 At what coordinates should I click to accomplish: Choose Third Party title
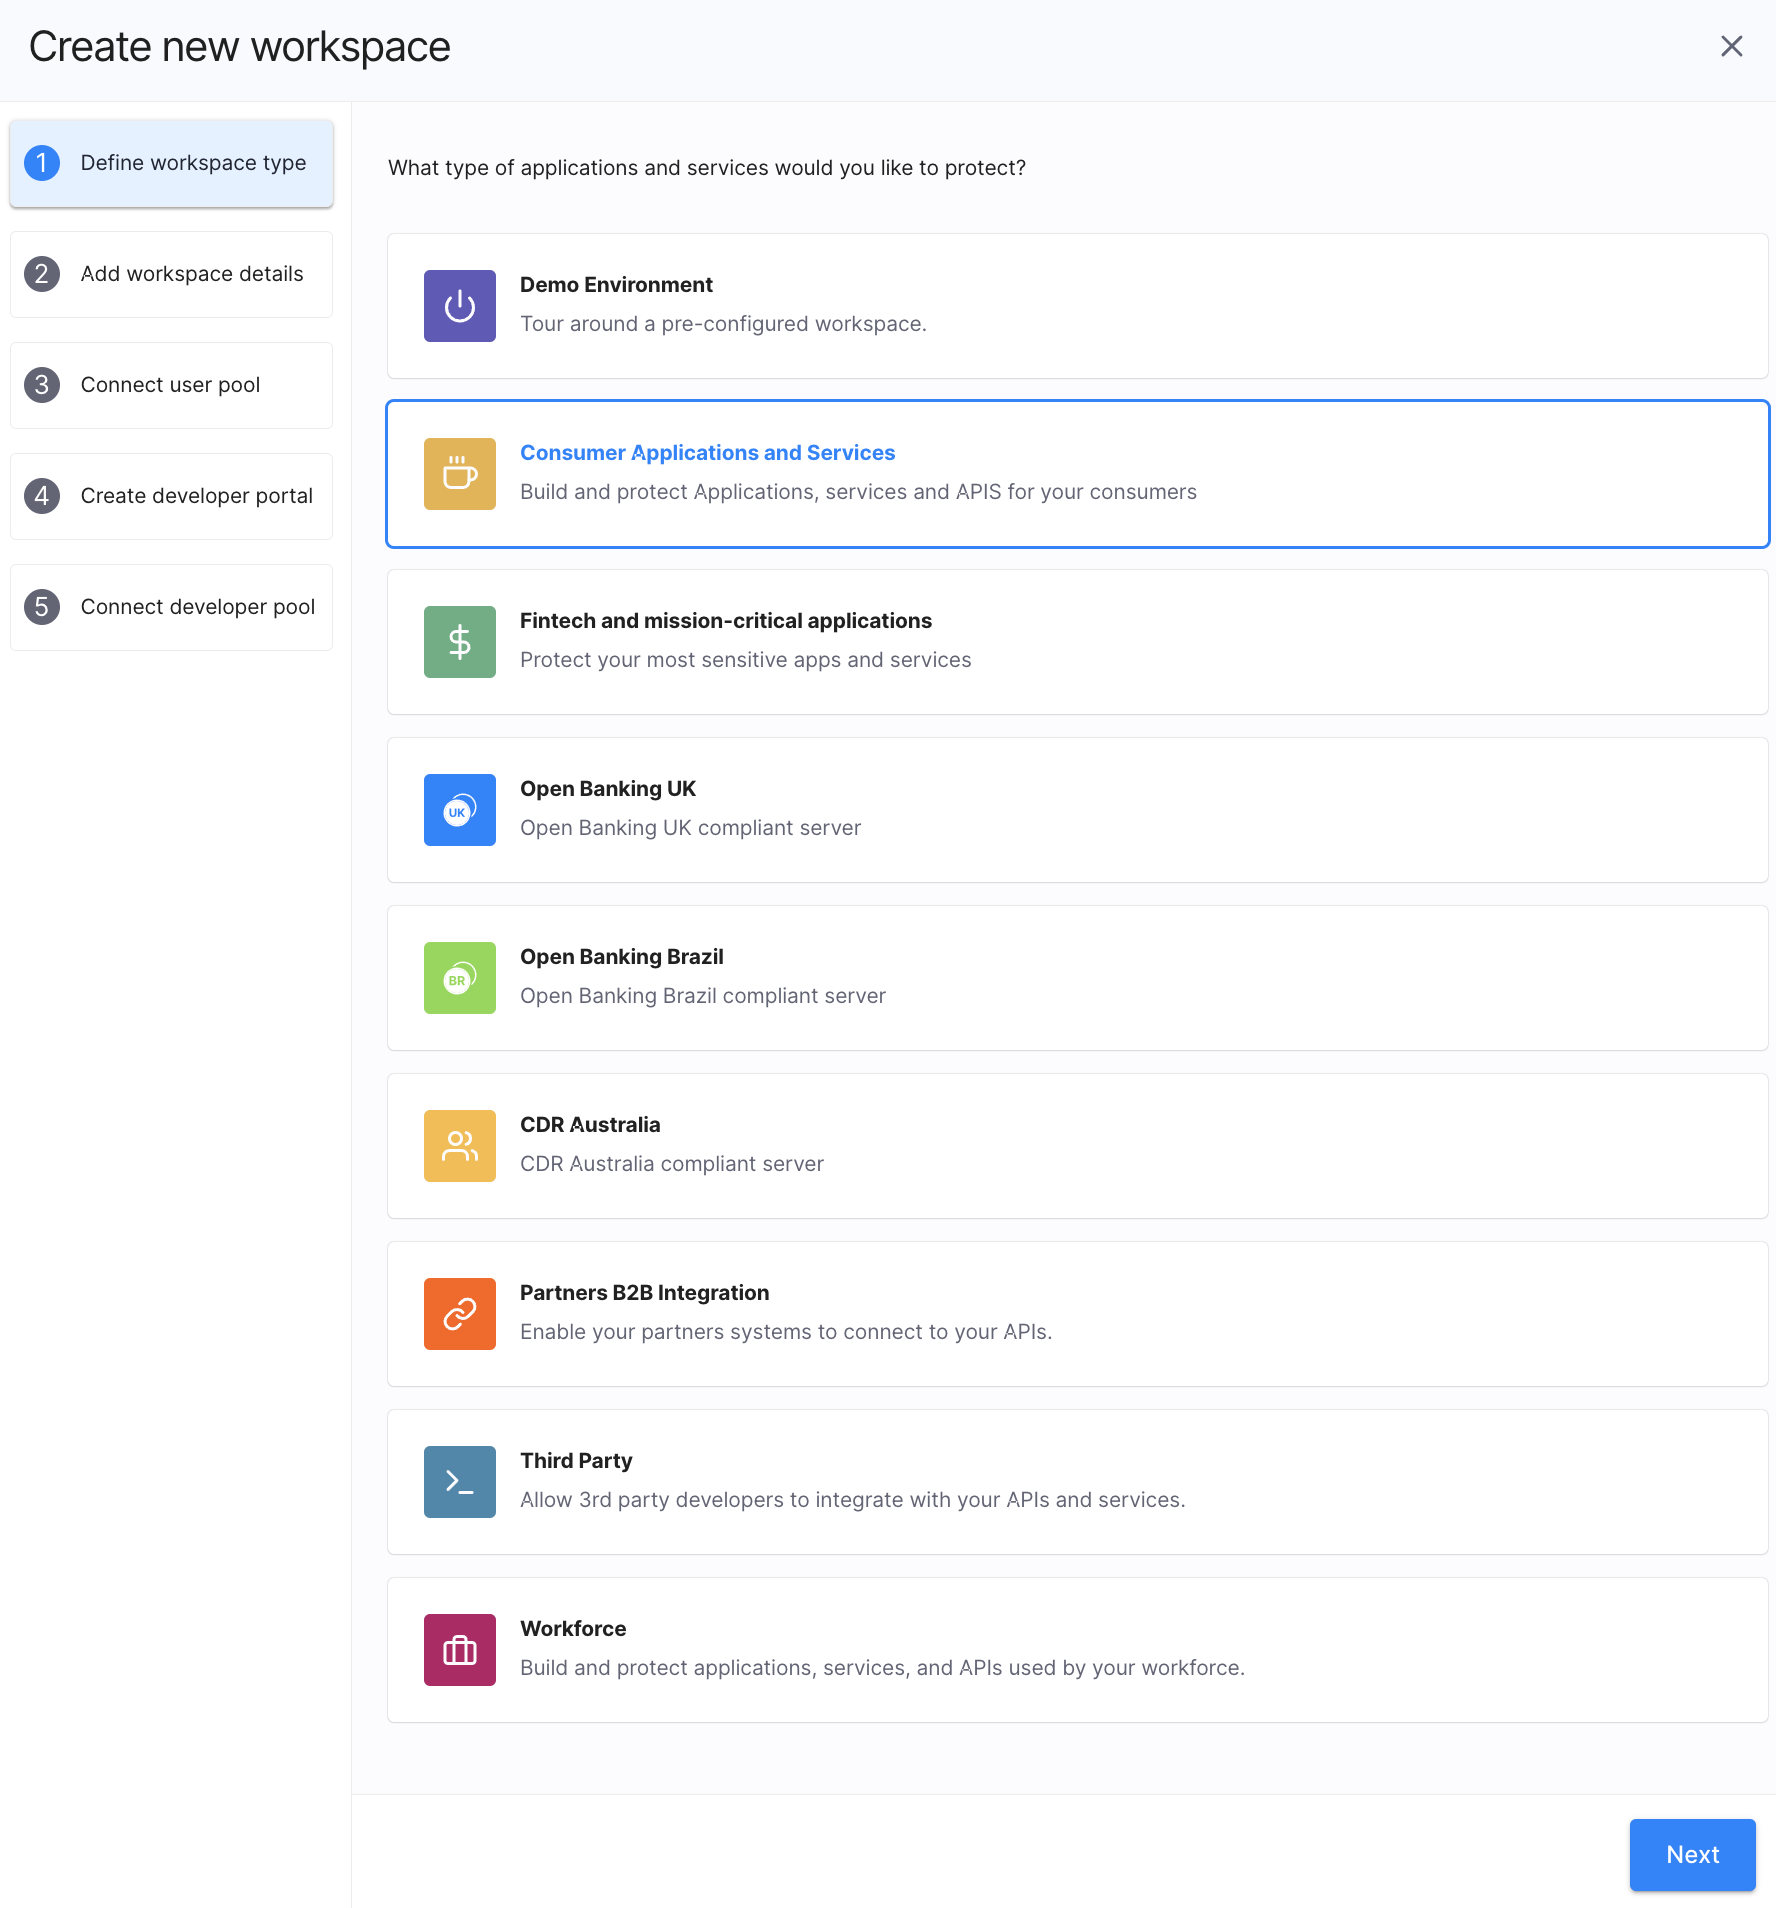[x=576, y=1461]
